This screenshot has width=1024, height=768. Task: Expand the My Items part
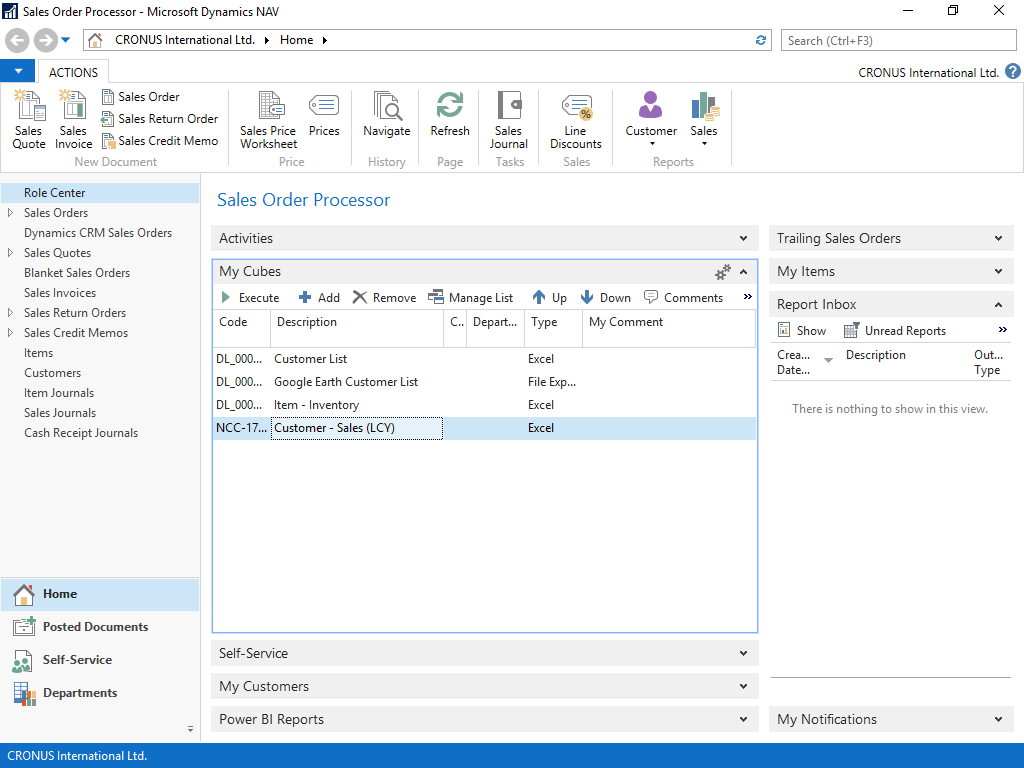pyautogui.click(x=999, y=272)
